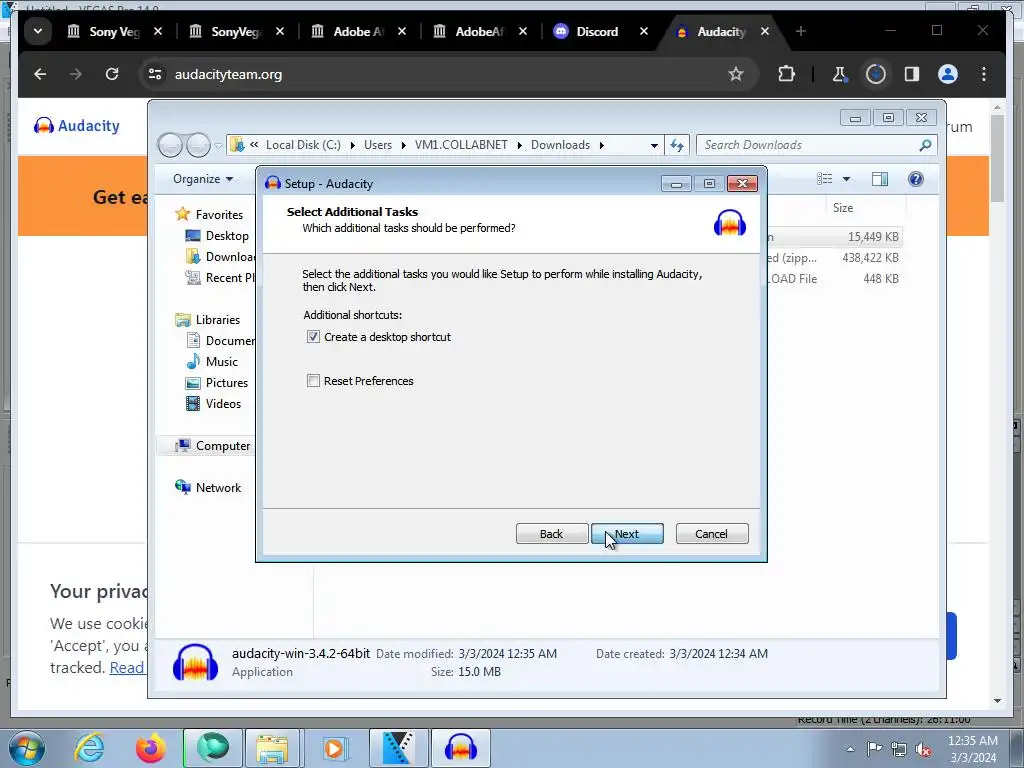Select Videos library in sidebar
The height and width of the screenshot is (768, 1024).
click(214, 404)
